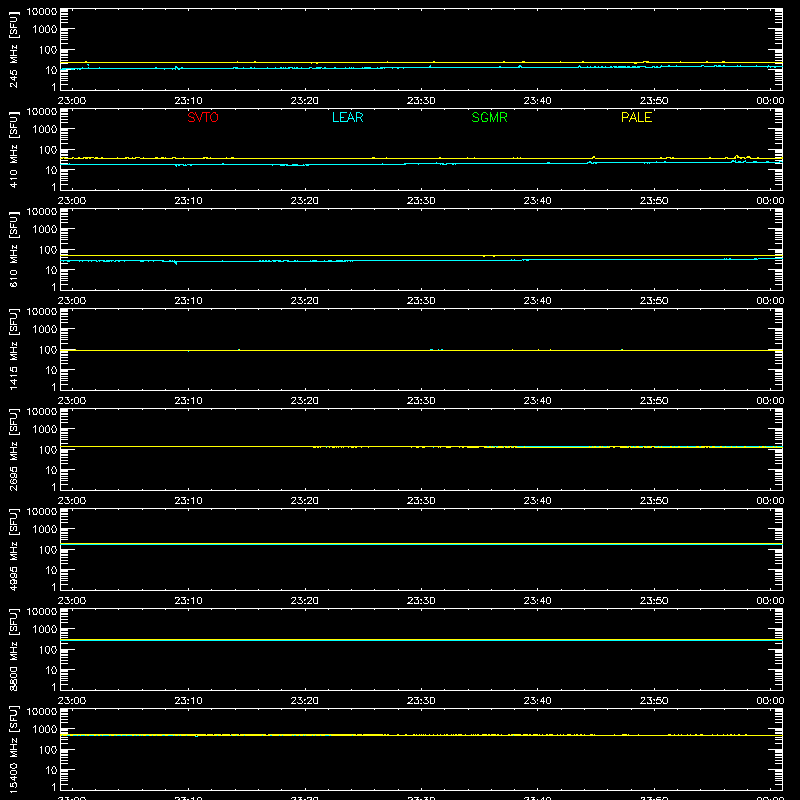Select the 4995 MHz [SFU] axis title
This screenshot has height=800, width=800.
(13, 549)
